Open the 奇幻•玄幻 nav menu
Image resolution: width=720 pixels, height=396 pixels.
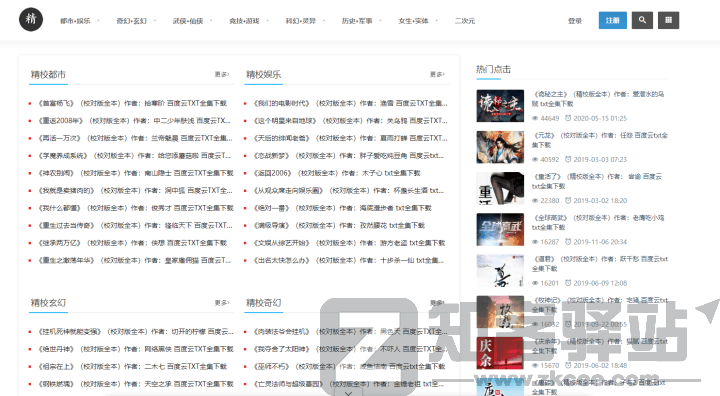point(131,21)
